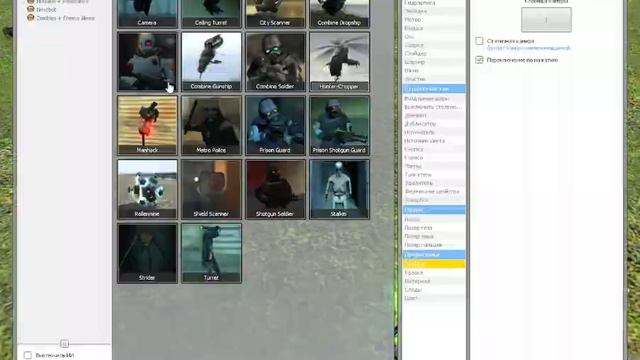Image resolution: width=640 pixels, height=360 pixels.
Task: Select the Краска tool
Action: 433,273
